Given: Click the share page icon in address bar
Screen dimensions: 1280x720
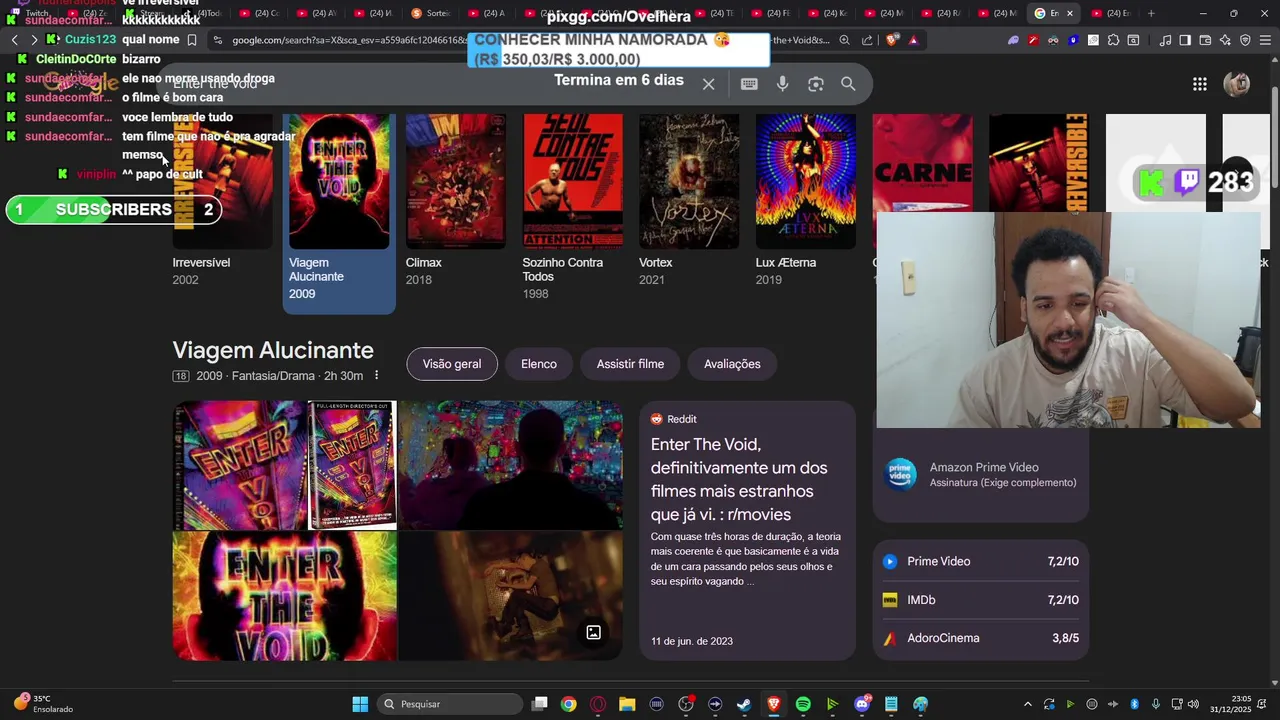Looking at the screenshot, I should pos(867,40).
